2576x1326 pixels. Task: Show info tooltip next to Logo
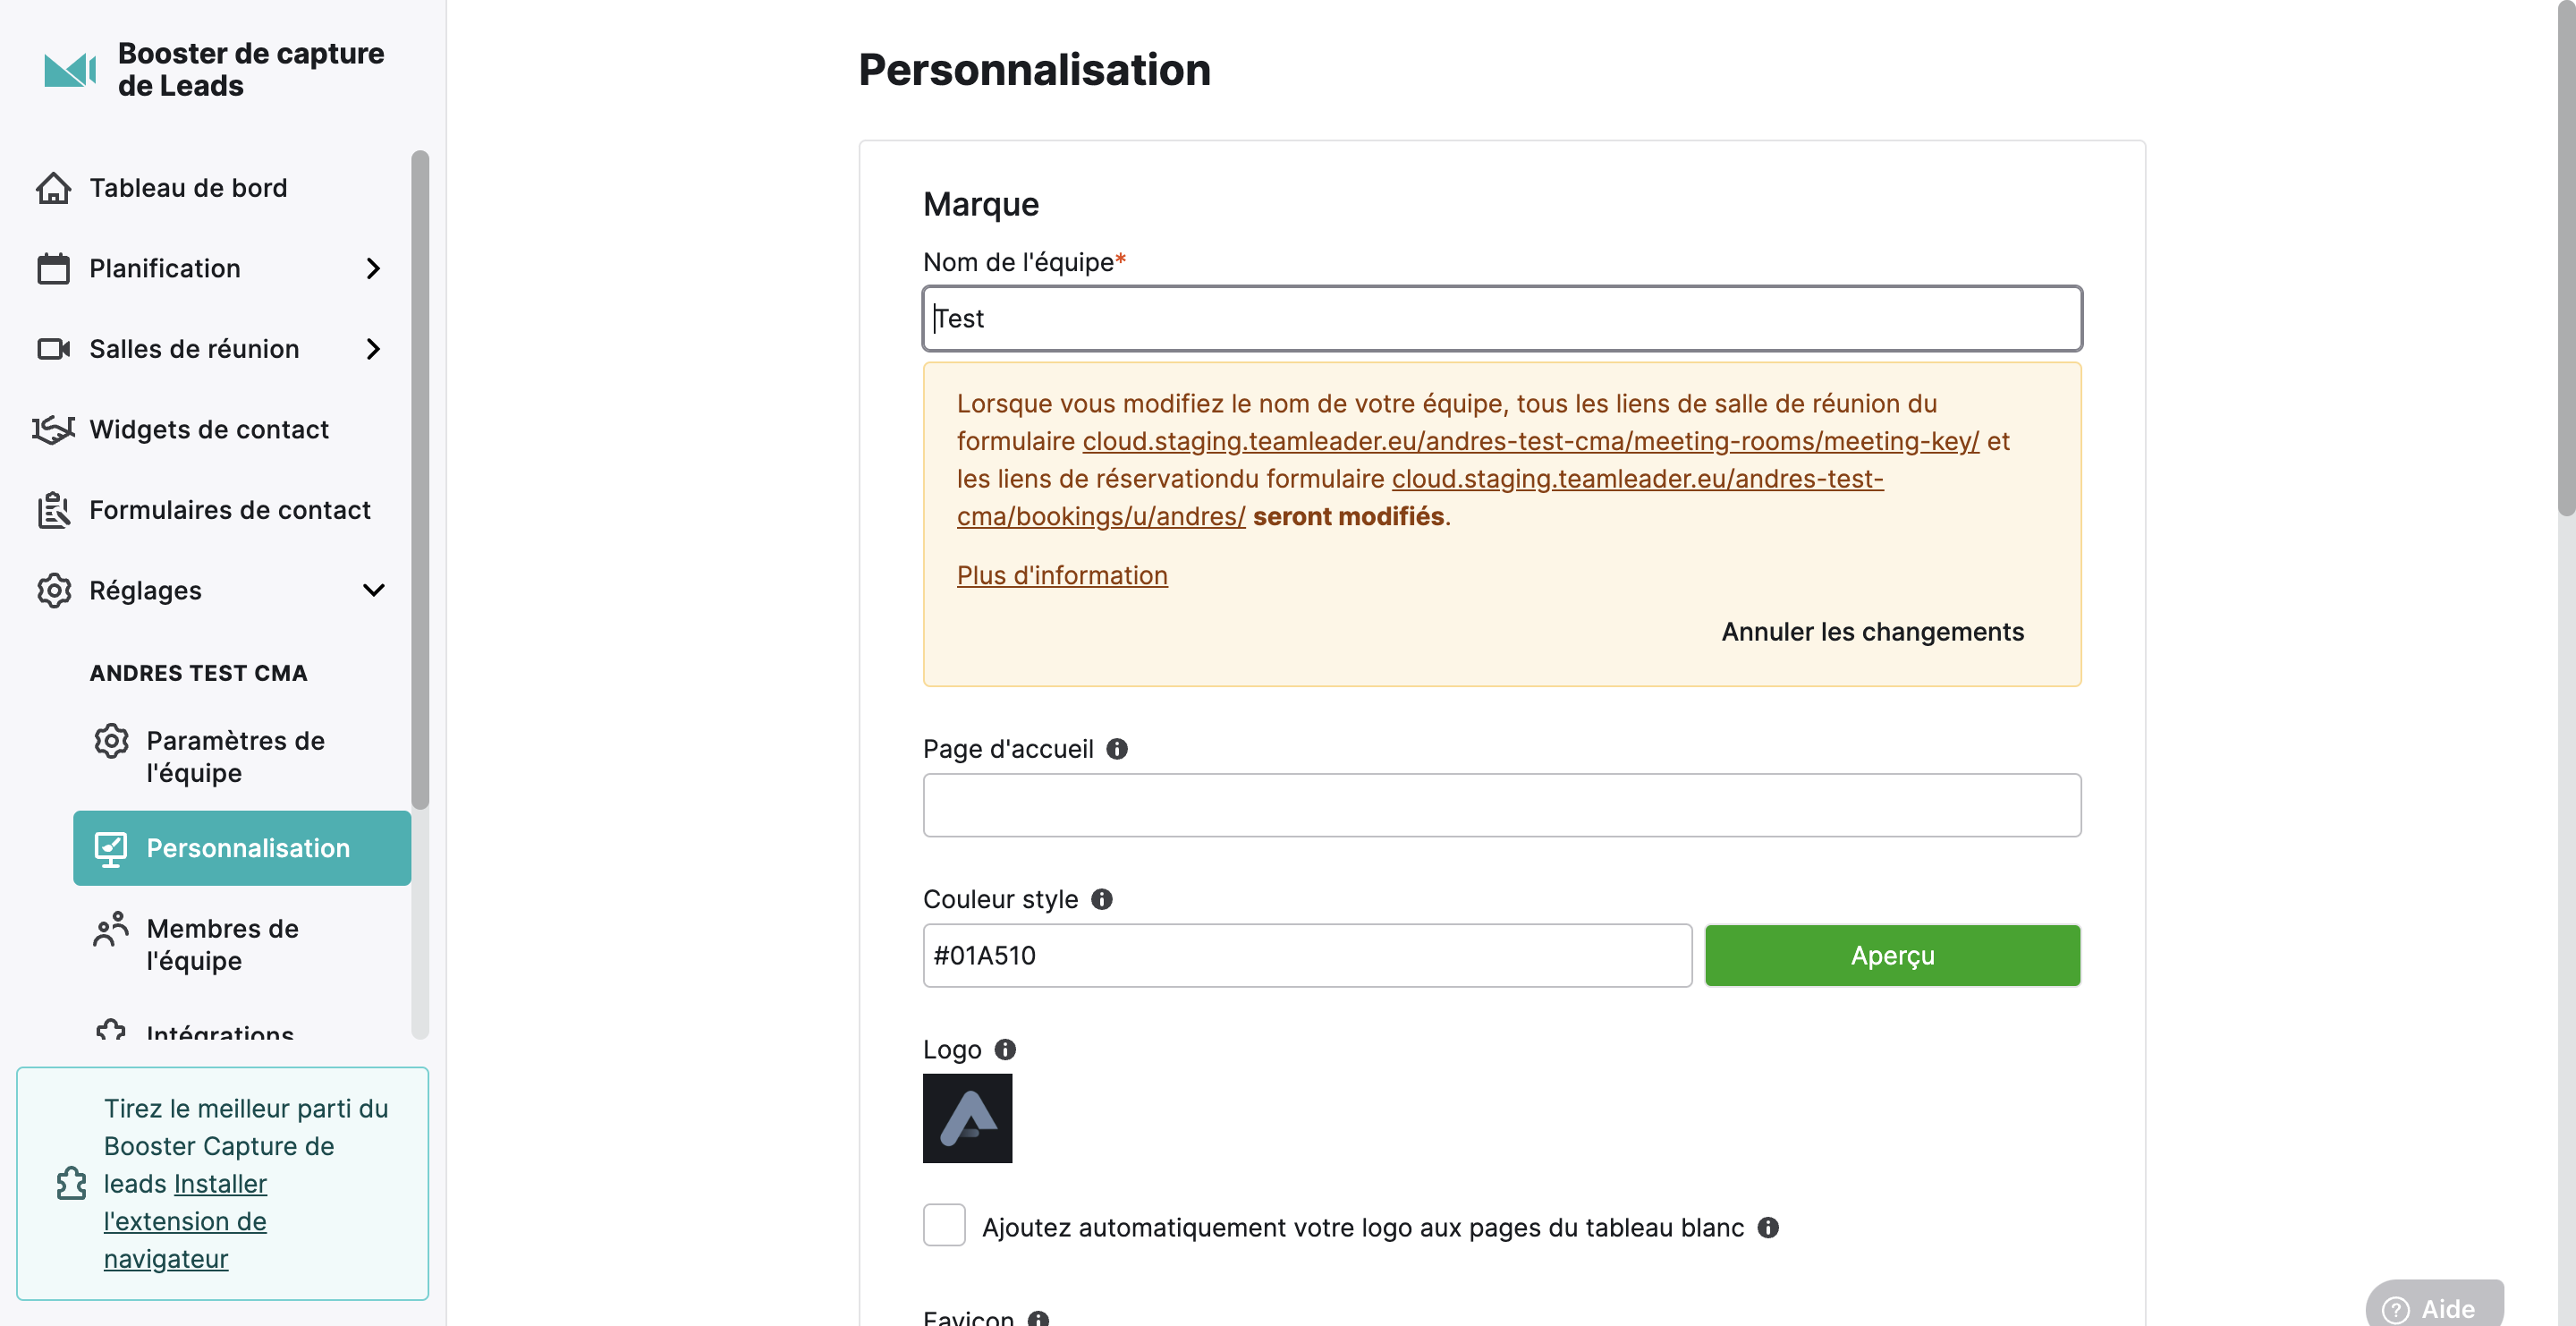point(1005,1049)
